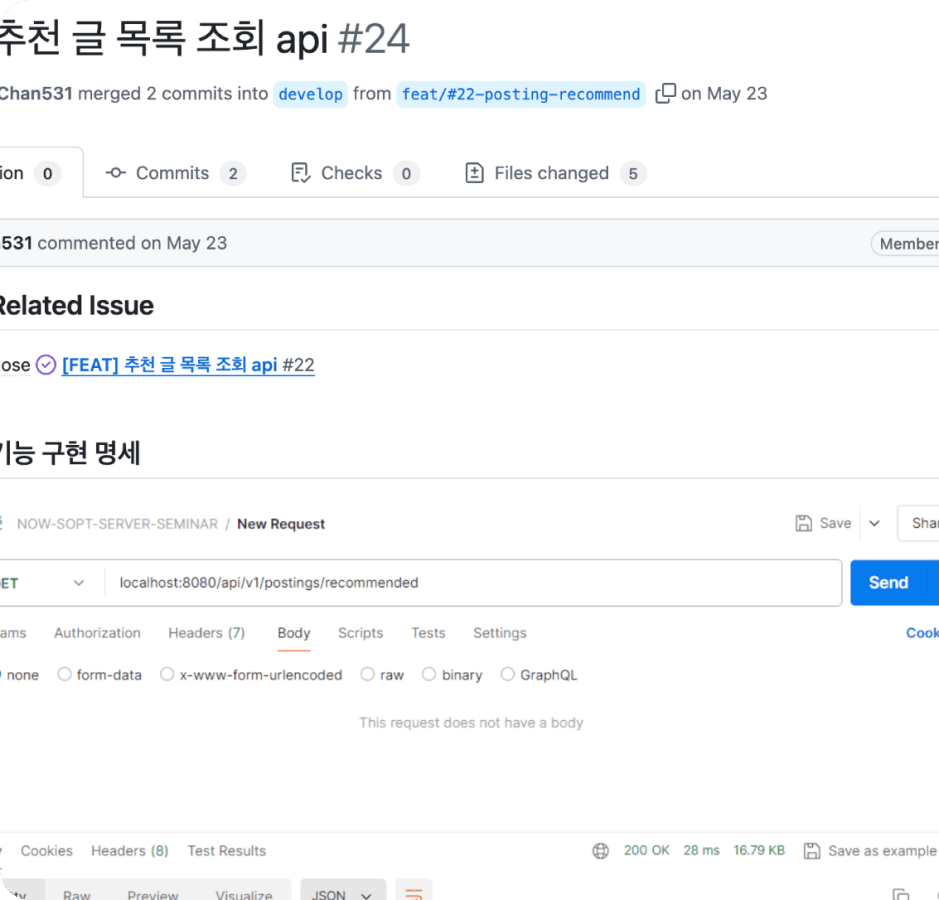The height and width of the screenshot is (900, 939).
Task: Open the HTTP method dropdown chevron
Action: tap(78, 583)
